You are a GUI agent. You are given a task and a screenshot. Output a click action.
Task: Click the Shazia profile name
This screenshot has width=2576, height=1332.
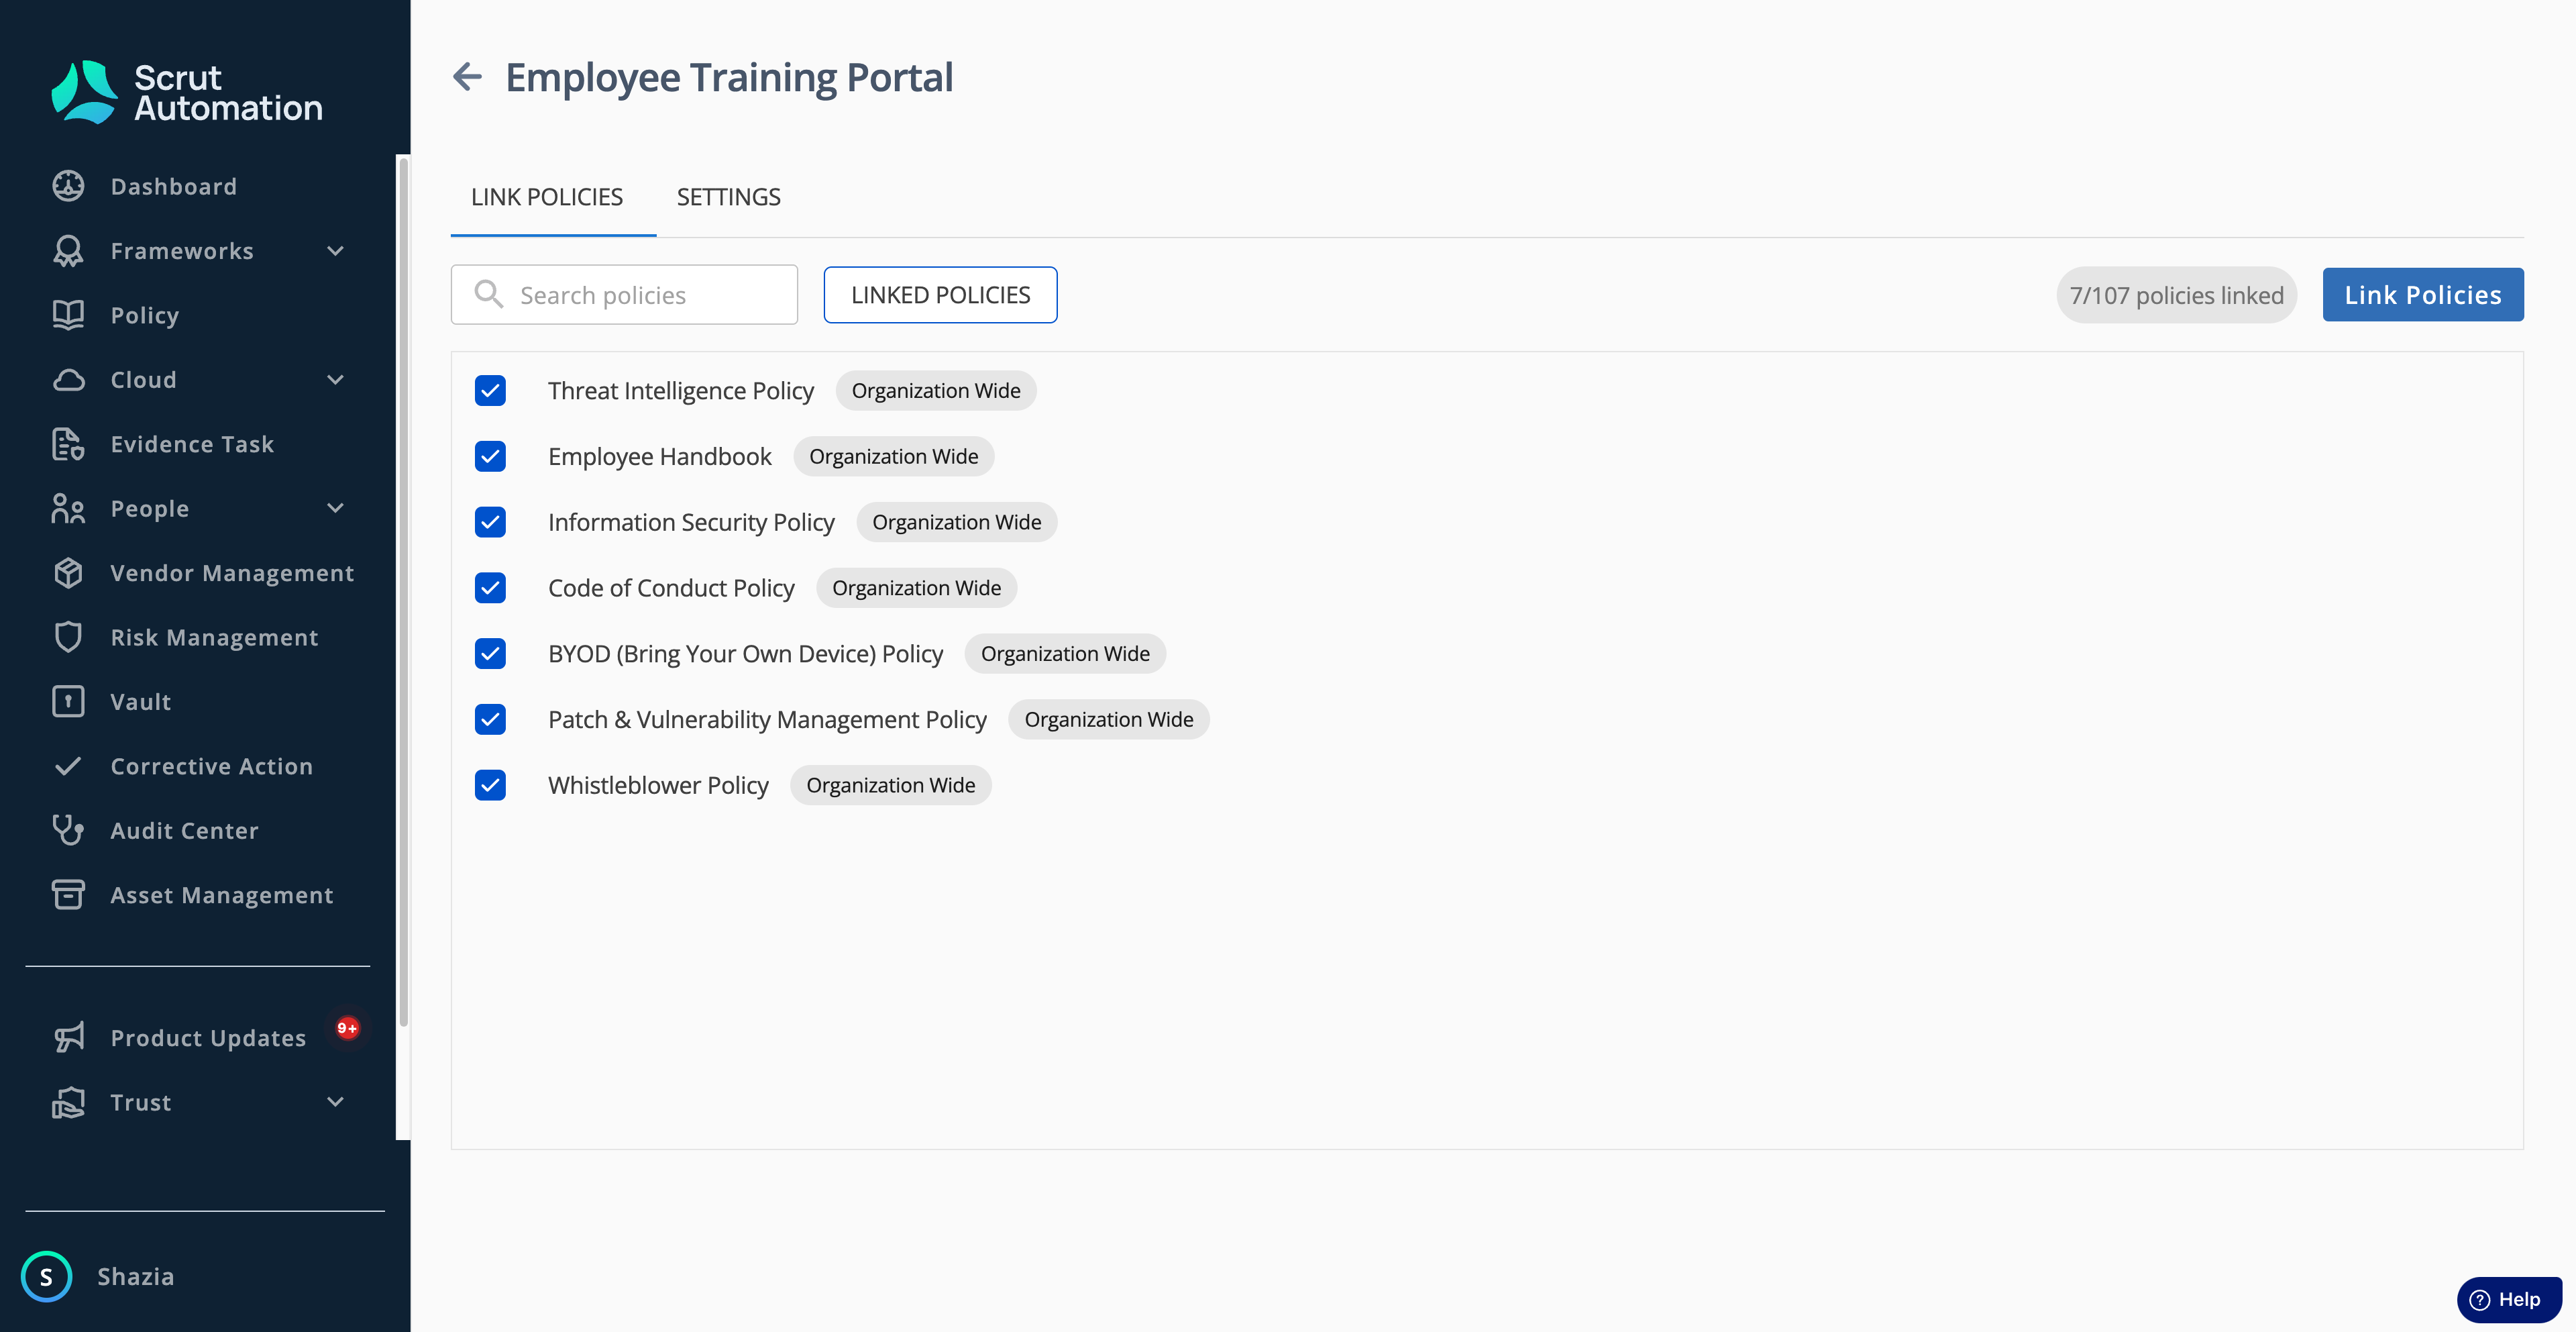[136, 1276]
